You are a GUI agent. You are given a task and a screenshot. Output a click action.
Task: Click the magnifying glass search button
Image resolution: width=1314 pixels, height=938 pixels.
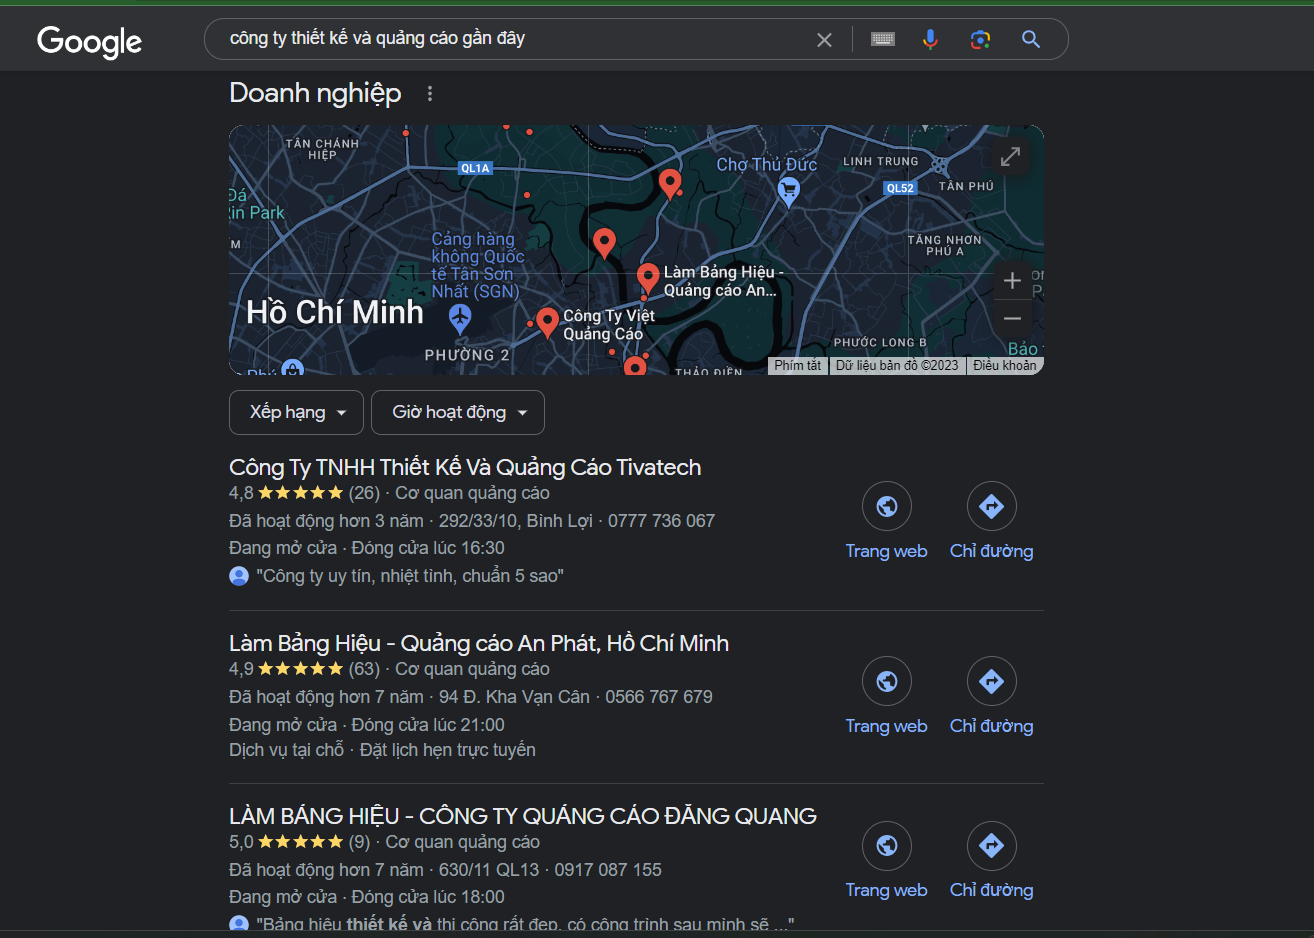pyautogui.click(x=1031, y=39)
